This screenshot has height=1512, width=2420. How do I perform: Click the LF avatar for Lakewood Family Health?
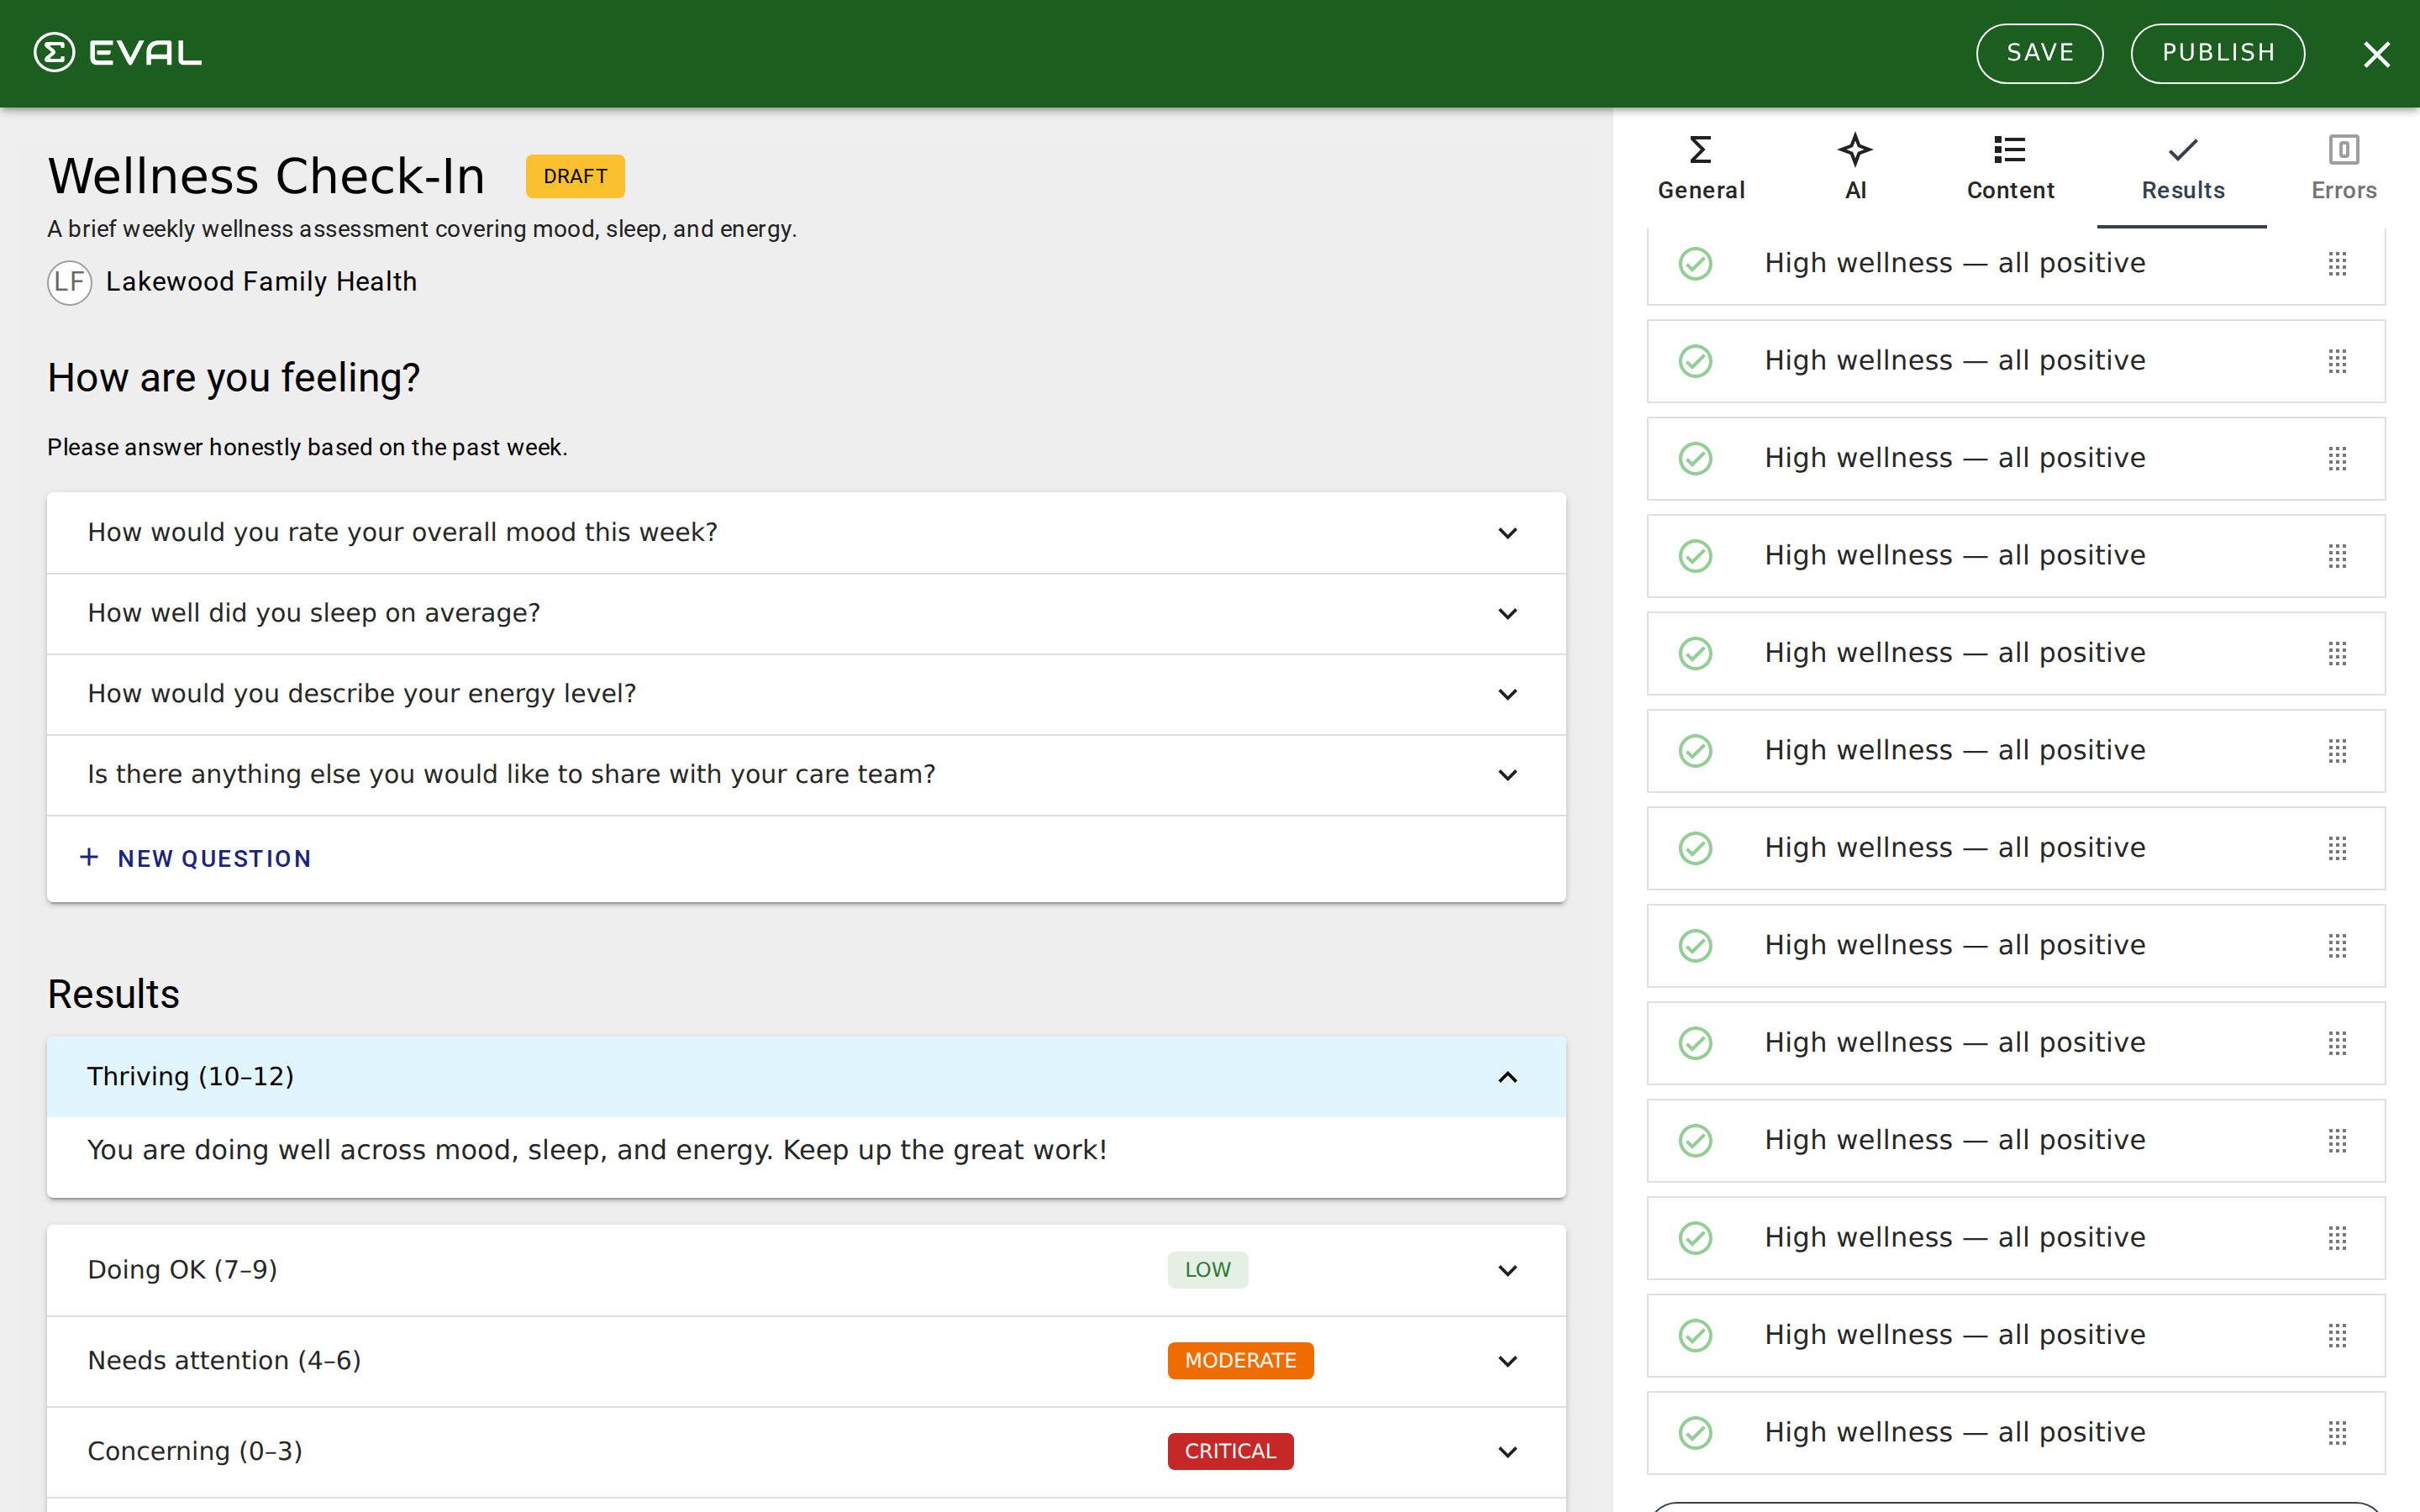click(x=69, y=282)
